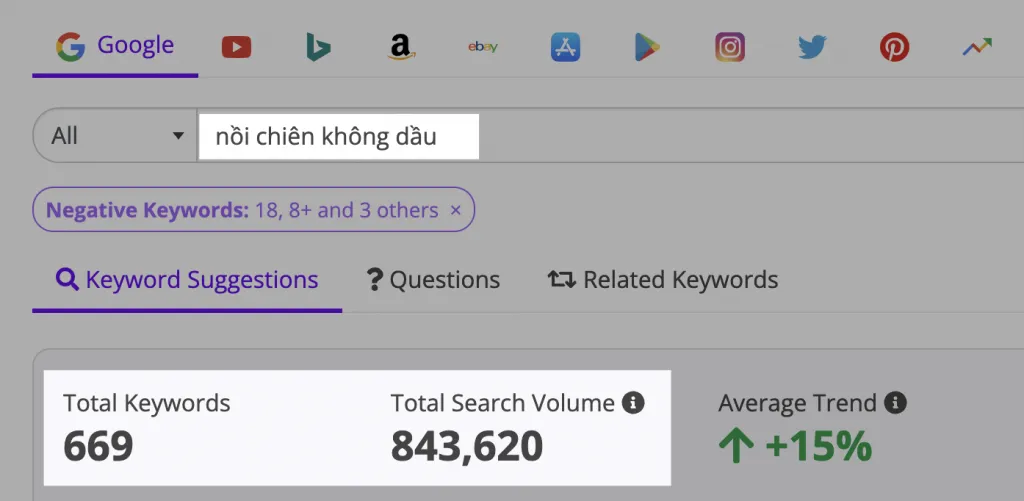
Task: Open the Pinterest keyword source
Action: tap(894, 47)
